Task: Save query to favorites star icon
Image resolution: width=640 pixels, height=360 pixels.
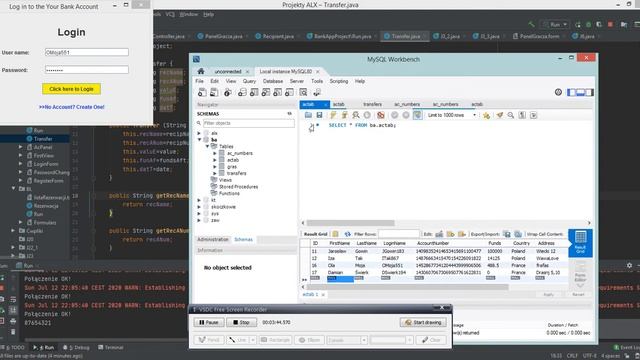Action: (x=486, y=115)
